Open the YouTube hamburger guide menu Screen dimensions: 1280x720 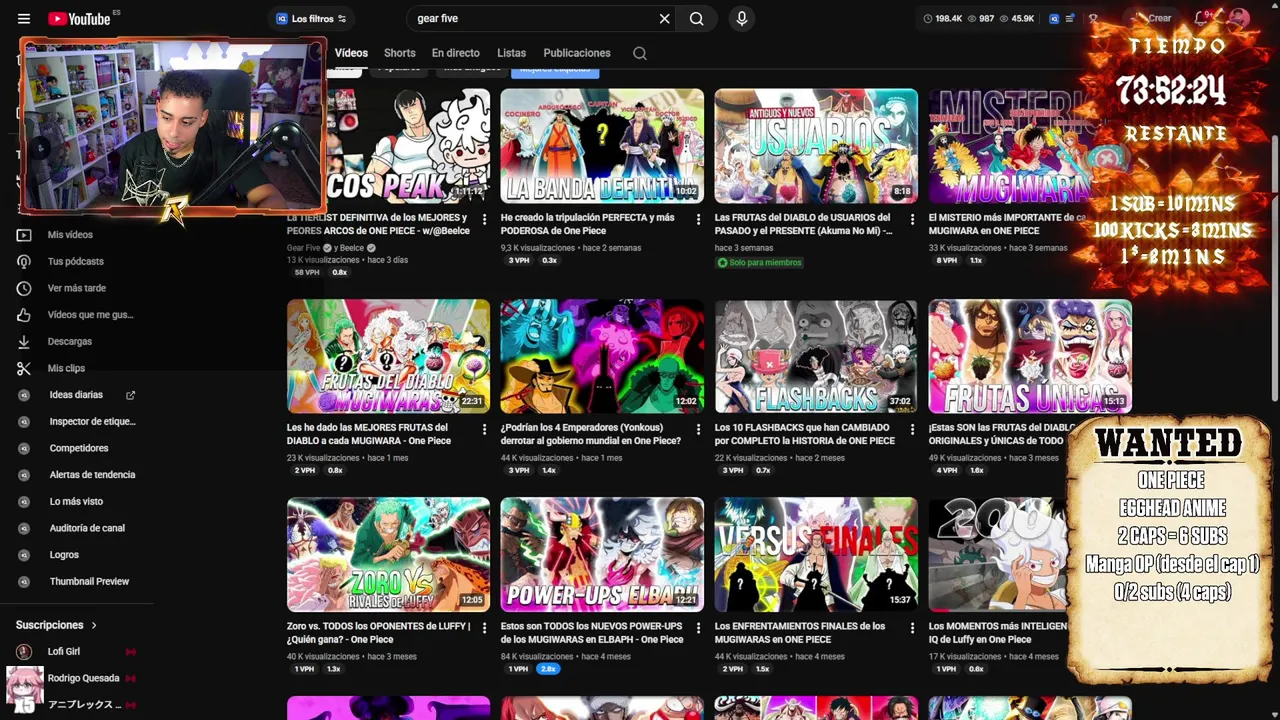point(24,18)
